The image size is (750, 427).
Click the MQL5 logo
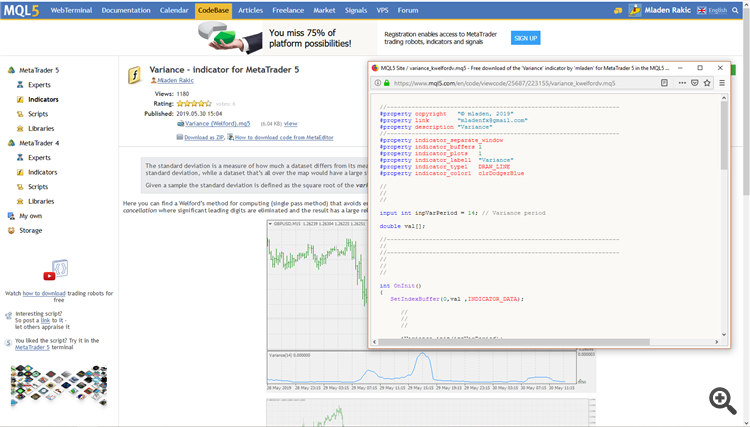pos(22,10)
